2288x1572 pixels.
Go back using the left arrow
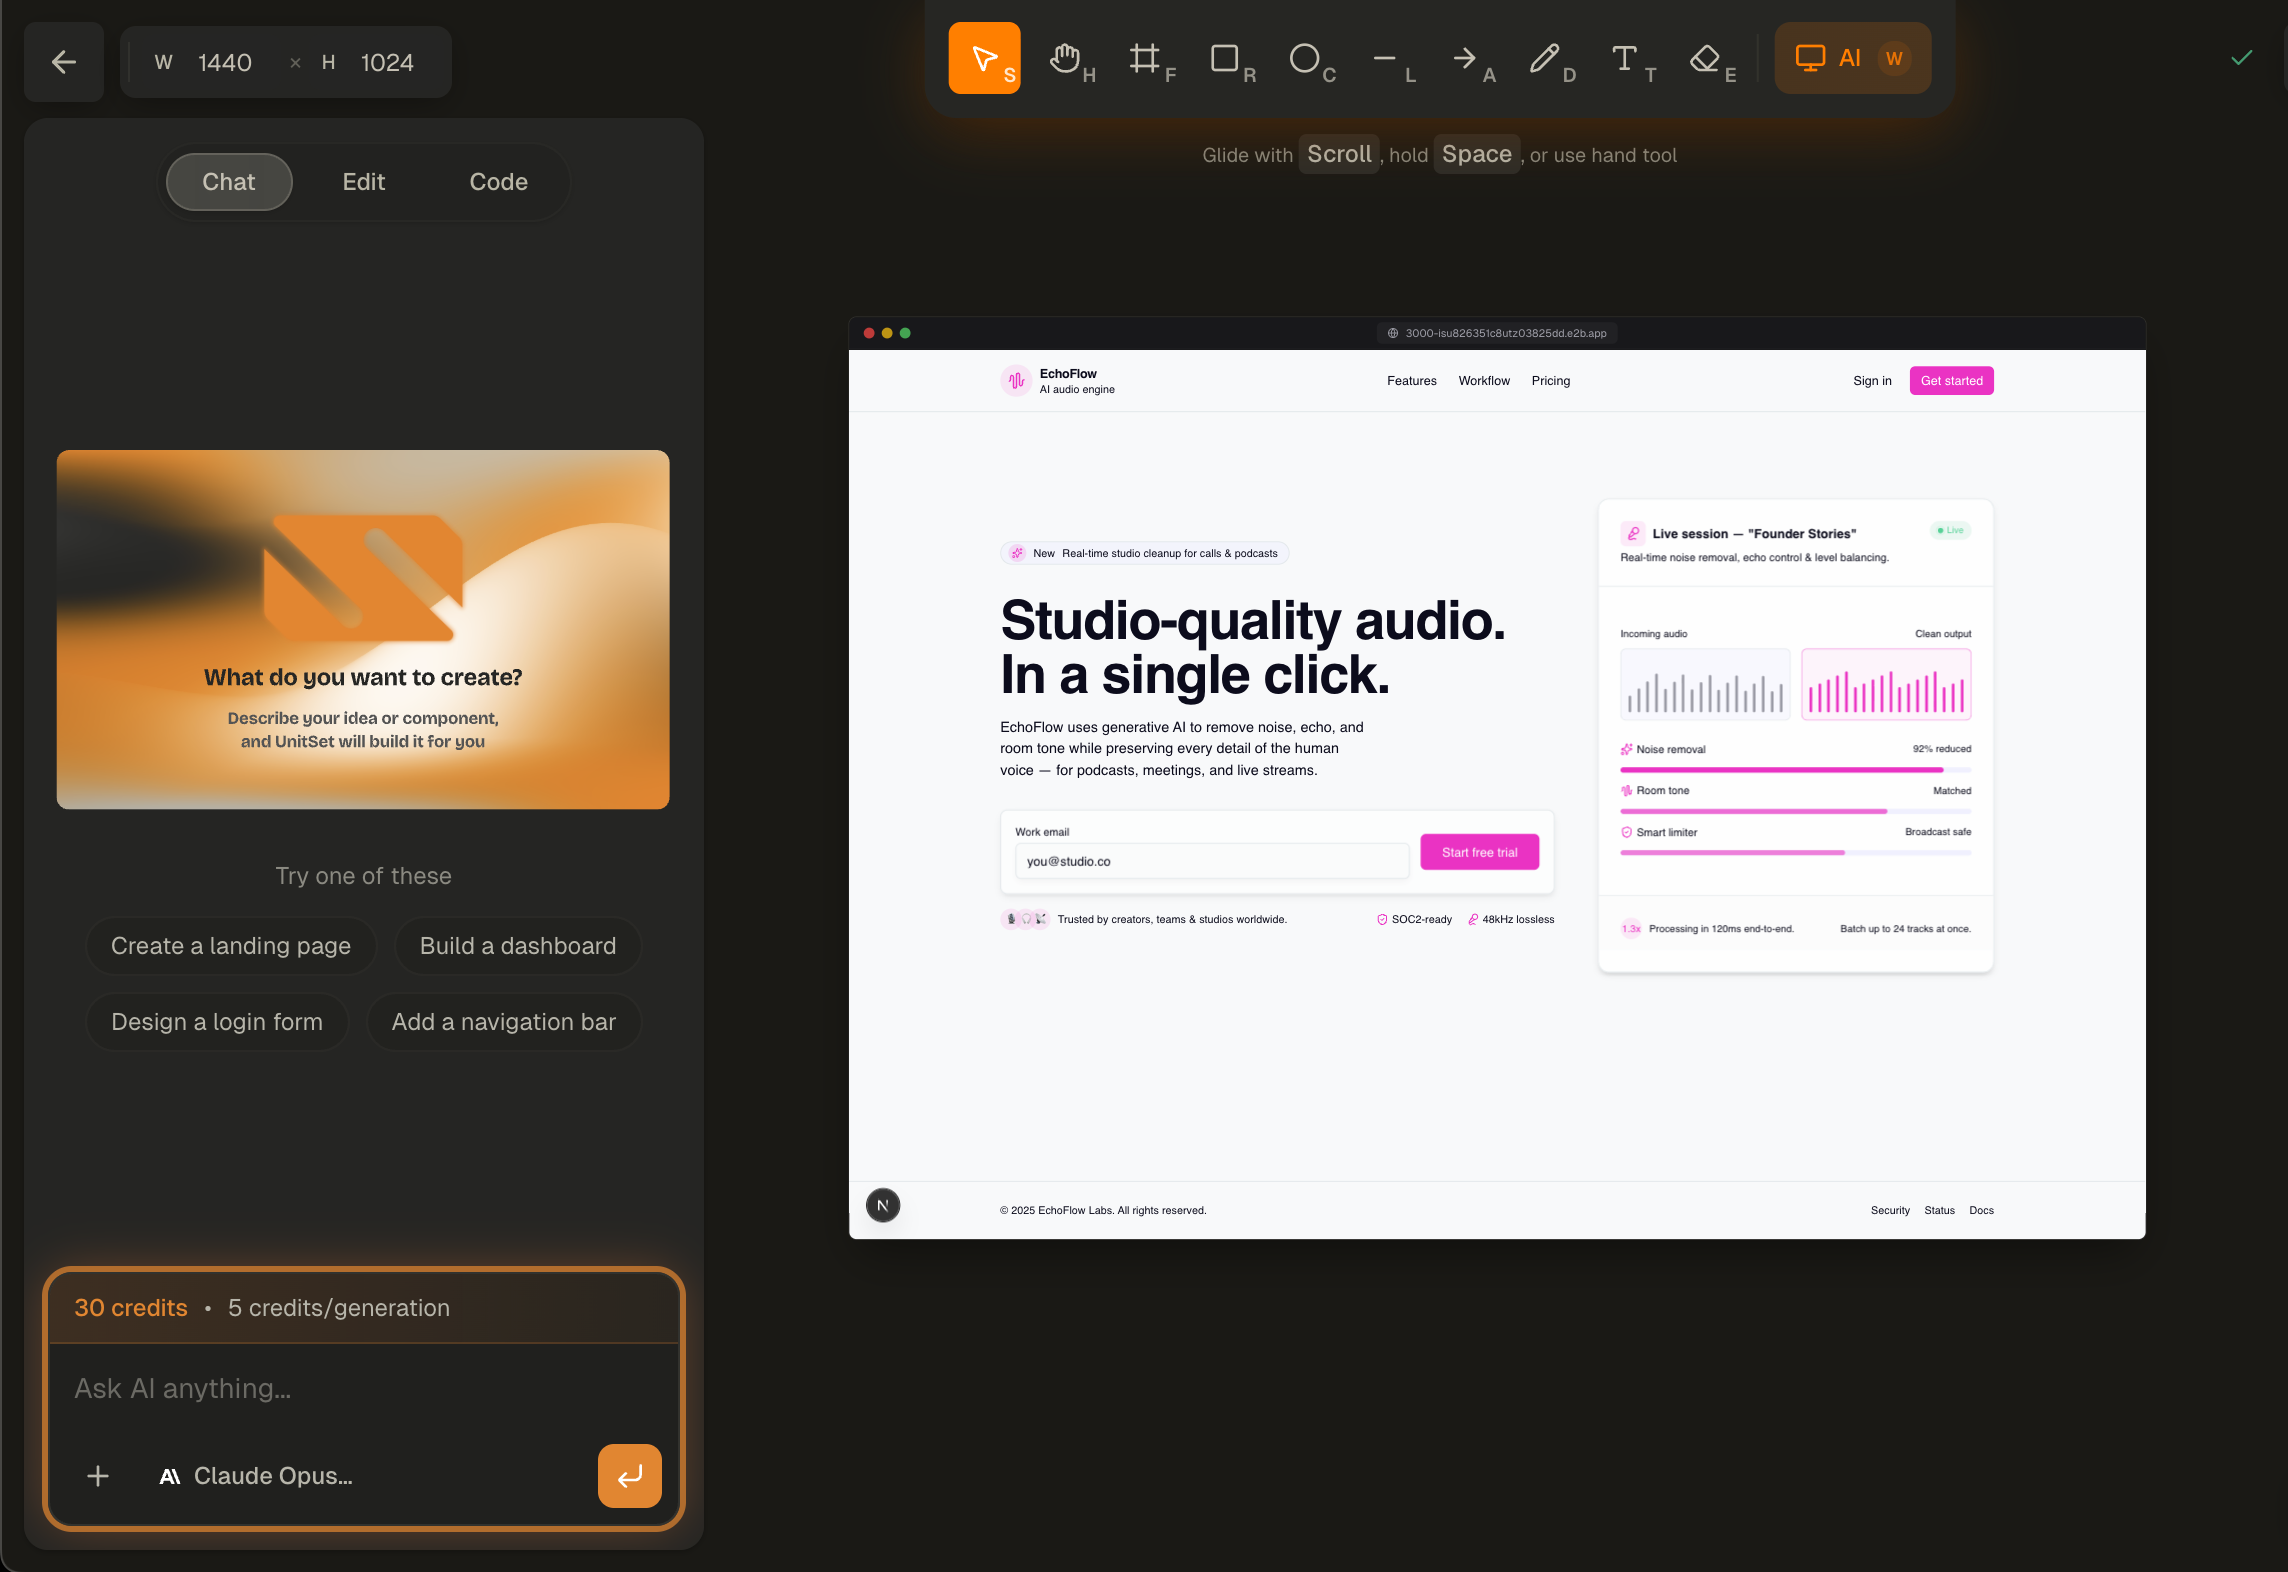pyautogui.click(x=64, y=62)
